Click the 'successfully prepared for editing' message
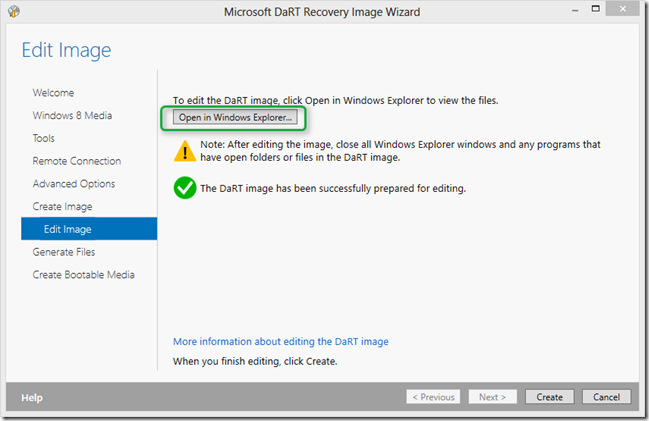649x421 pixels. [333, 188]
